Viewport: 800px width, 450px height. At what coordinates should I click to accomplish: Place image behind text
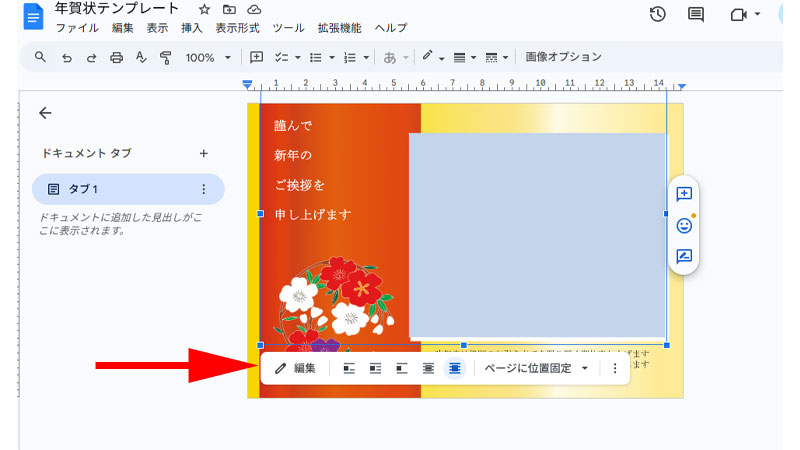(x=429, y=368)
